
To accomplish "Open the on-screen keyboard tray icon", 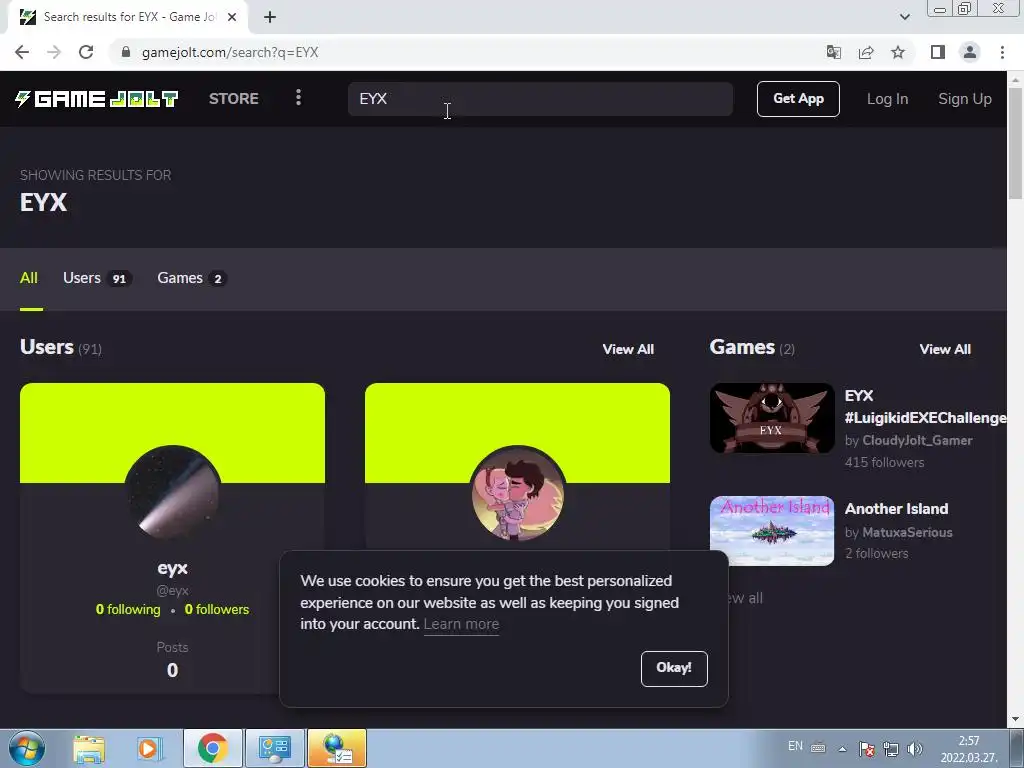I will click(818, 748).
